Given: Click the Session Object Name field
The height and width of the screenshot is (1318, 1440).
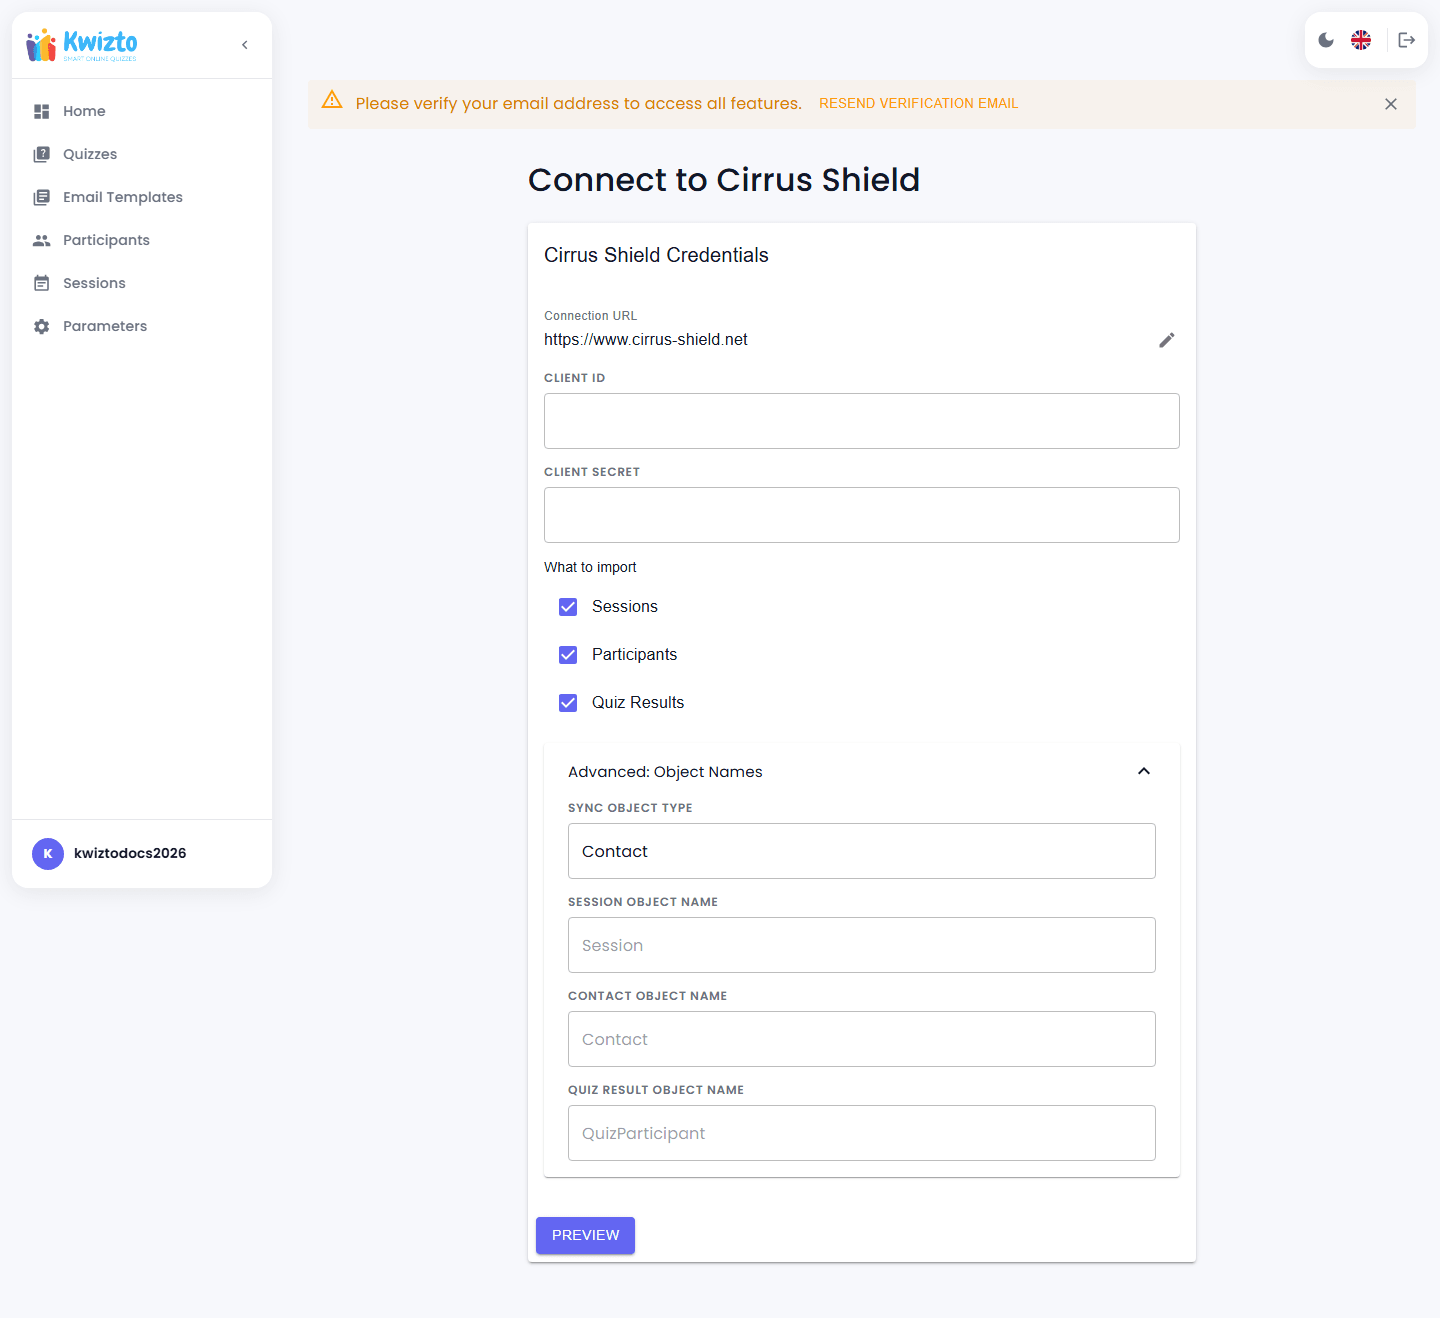Looking at the screenshot, I should point(862,945).
